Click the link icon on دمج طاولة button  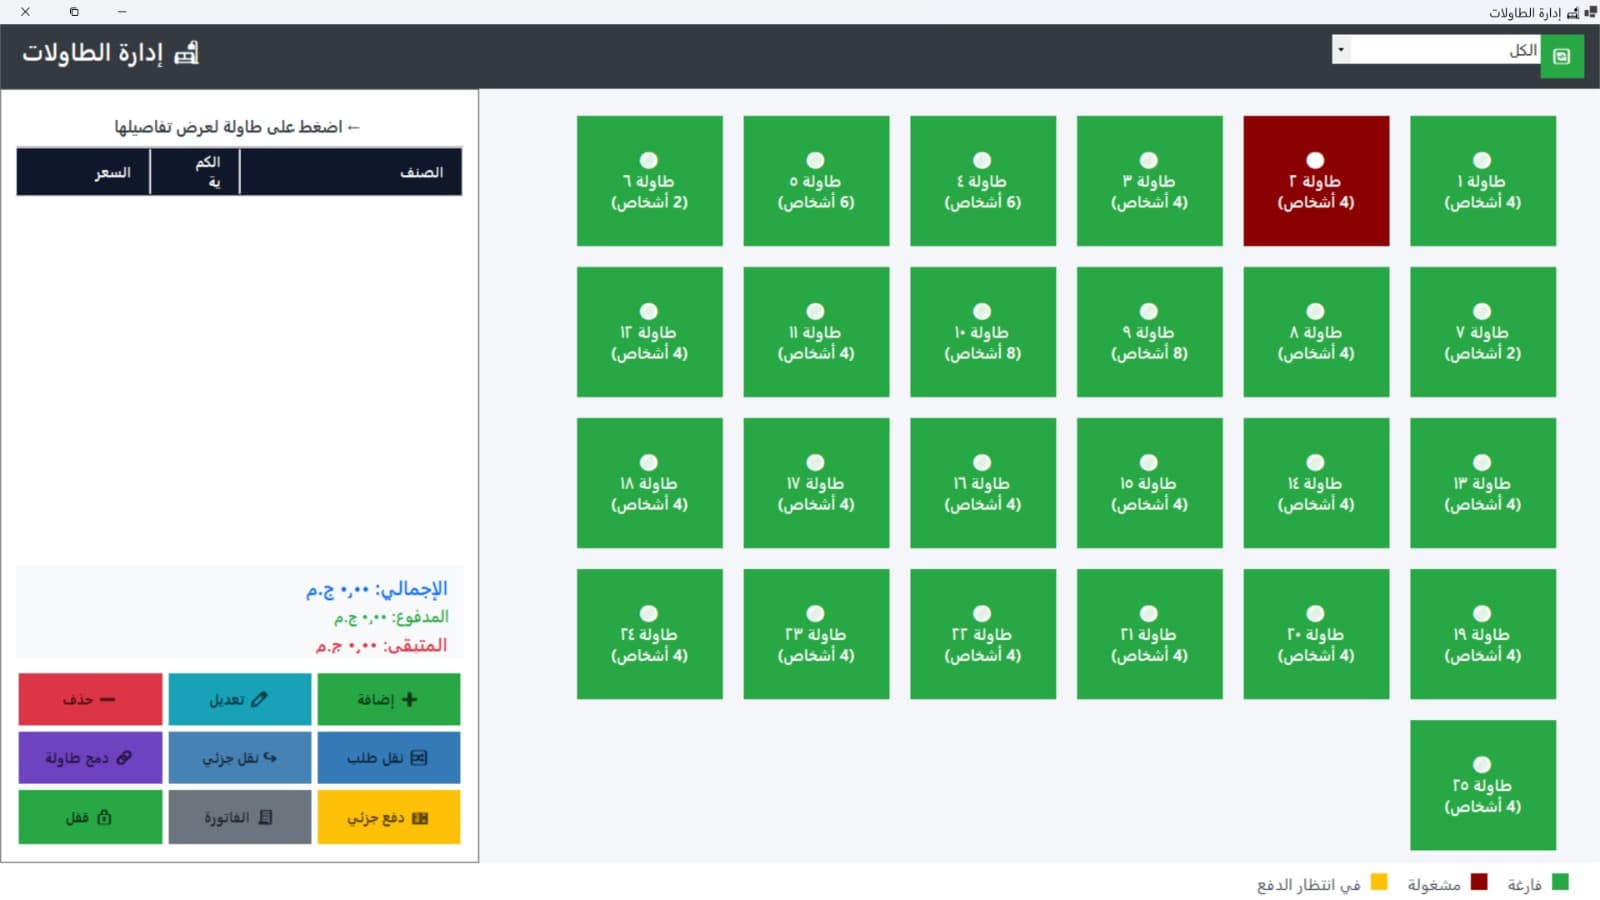(124, 758)
